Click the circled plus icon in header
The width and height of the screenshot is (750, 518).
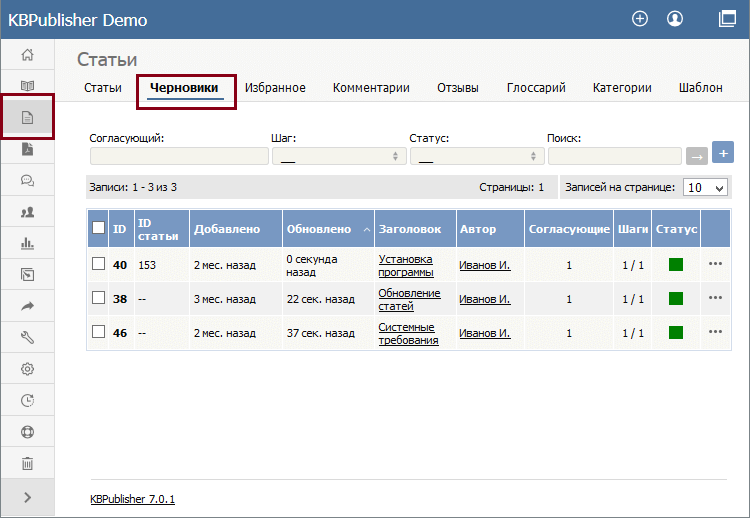pyautogui.click(x=640, y=19)
